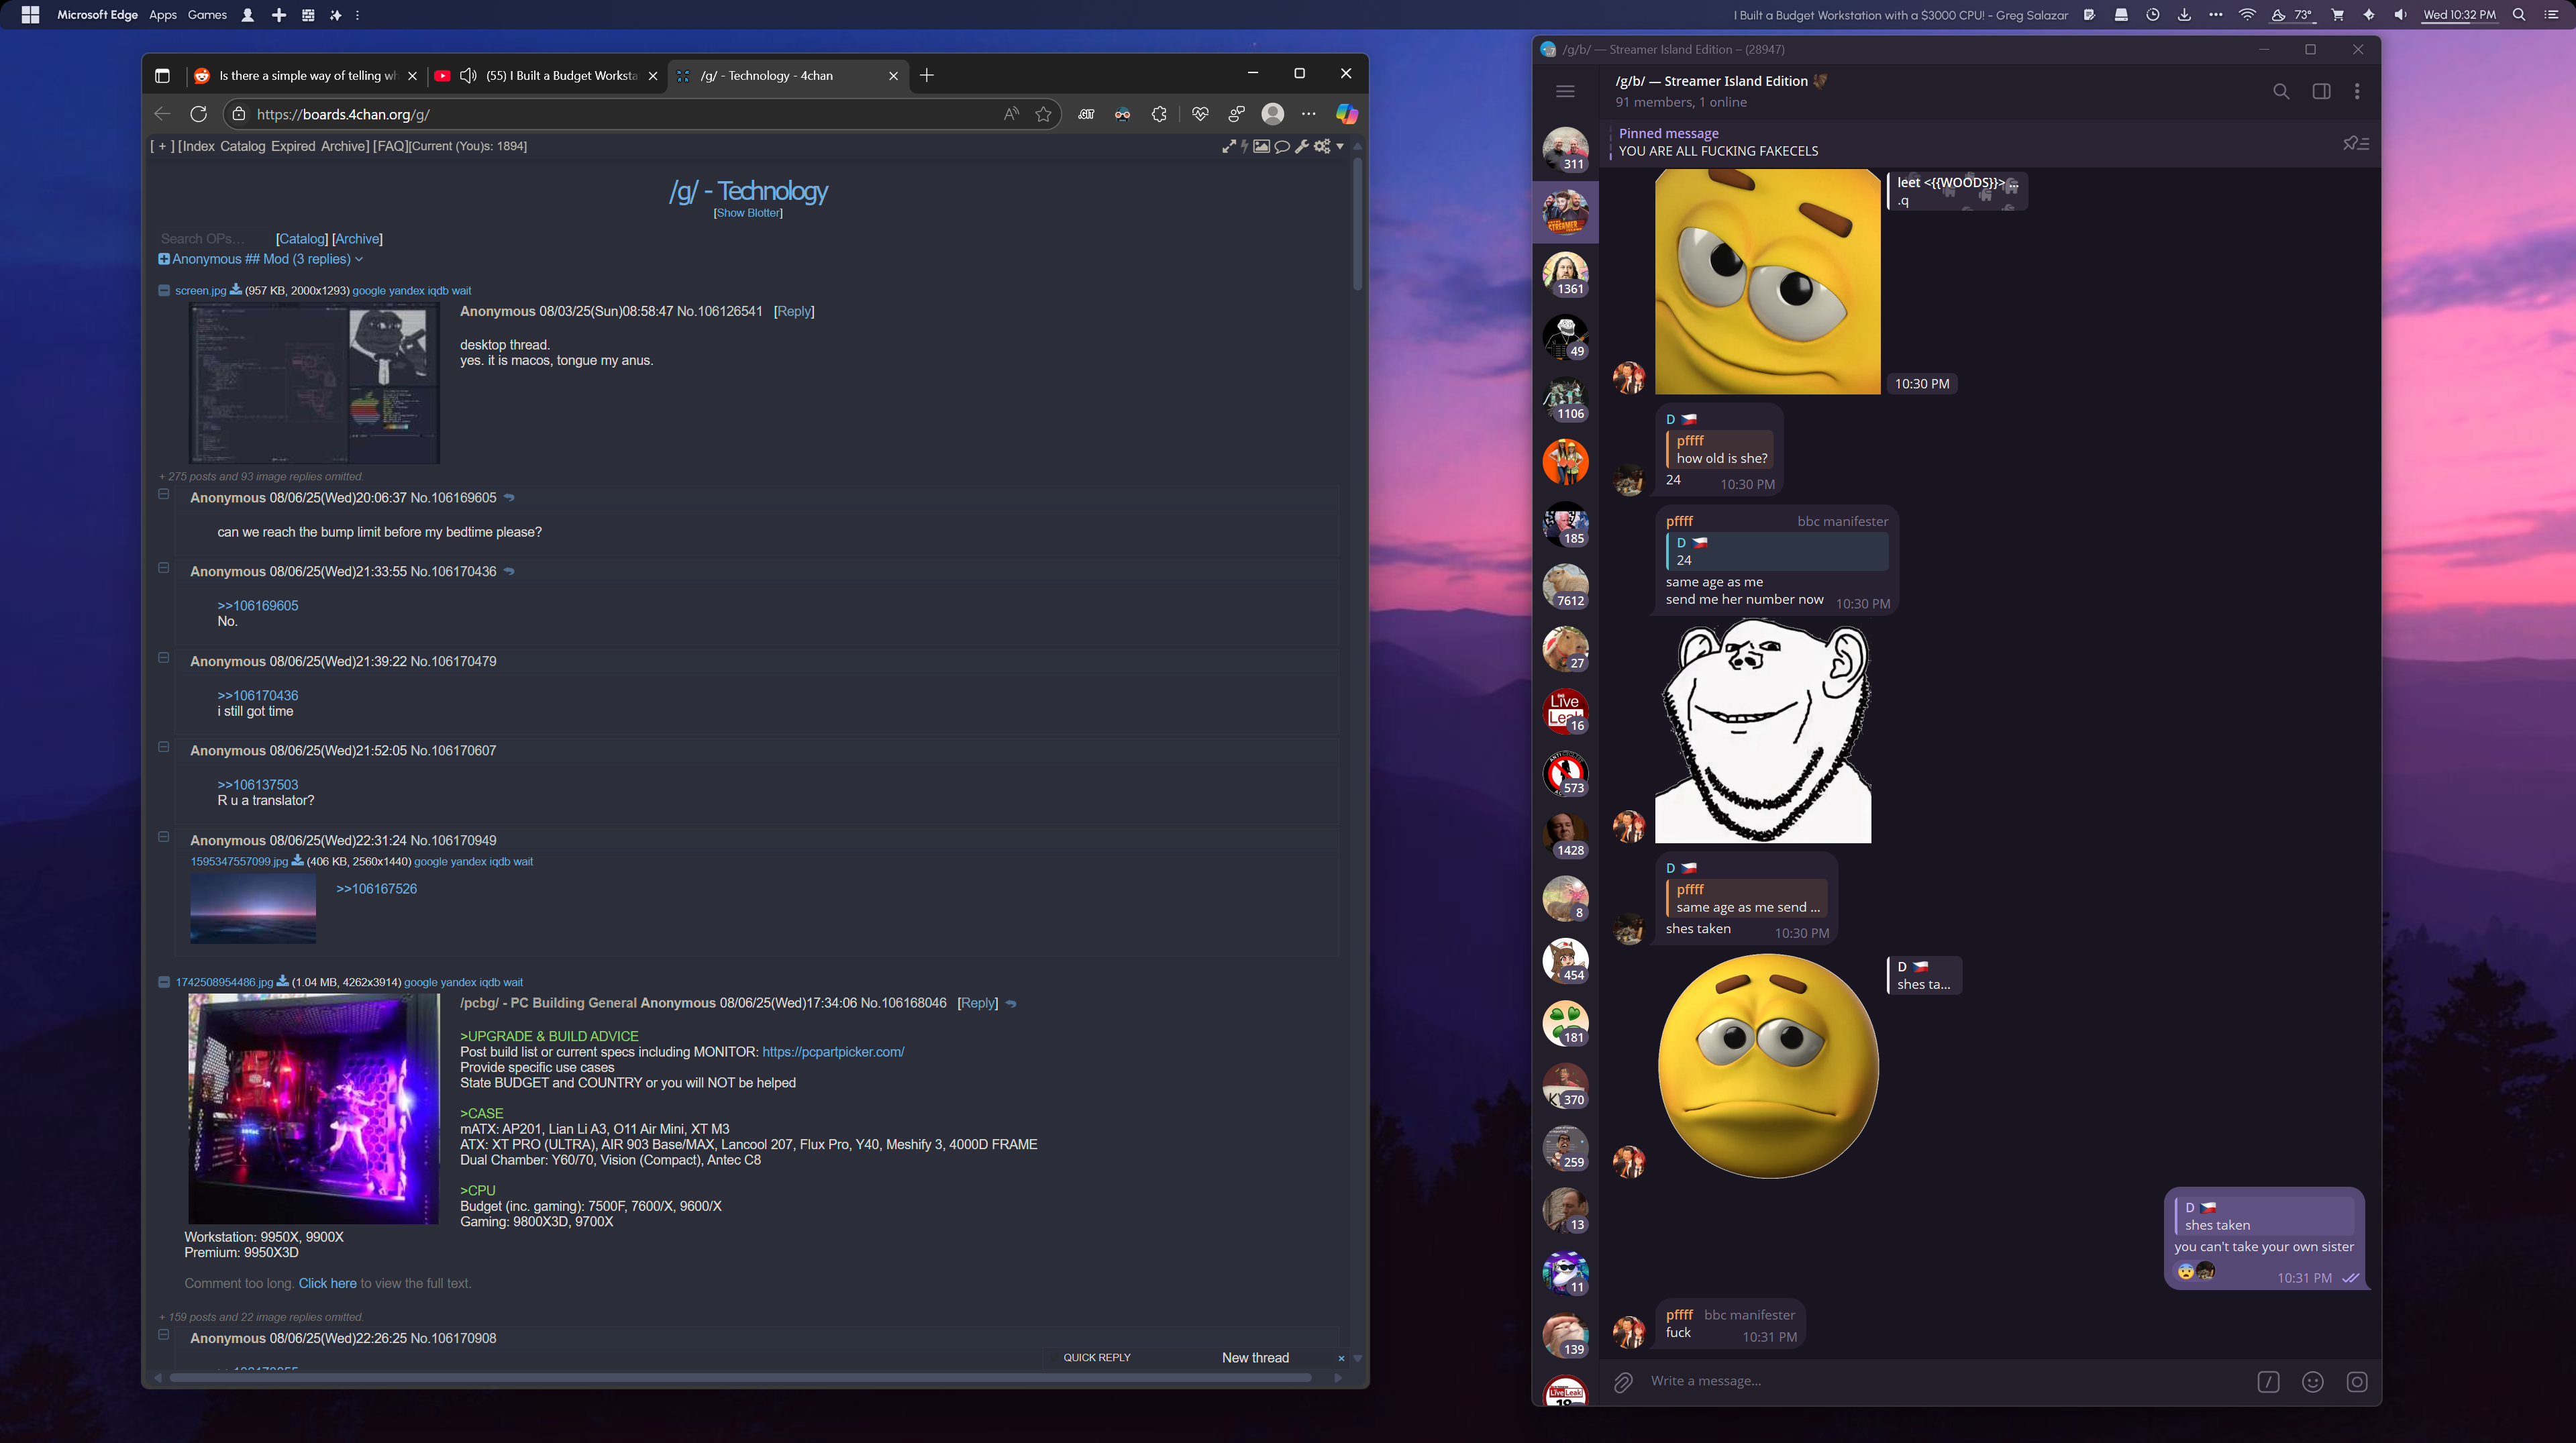This screenshot has height=1443, width=2576.
Task: Open the 4chan Catalog link in header
Action: 242,146
